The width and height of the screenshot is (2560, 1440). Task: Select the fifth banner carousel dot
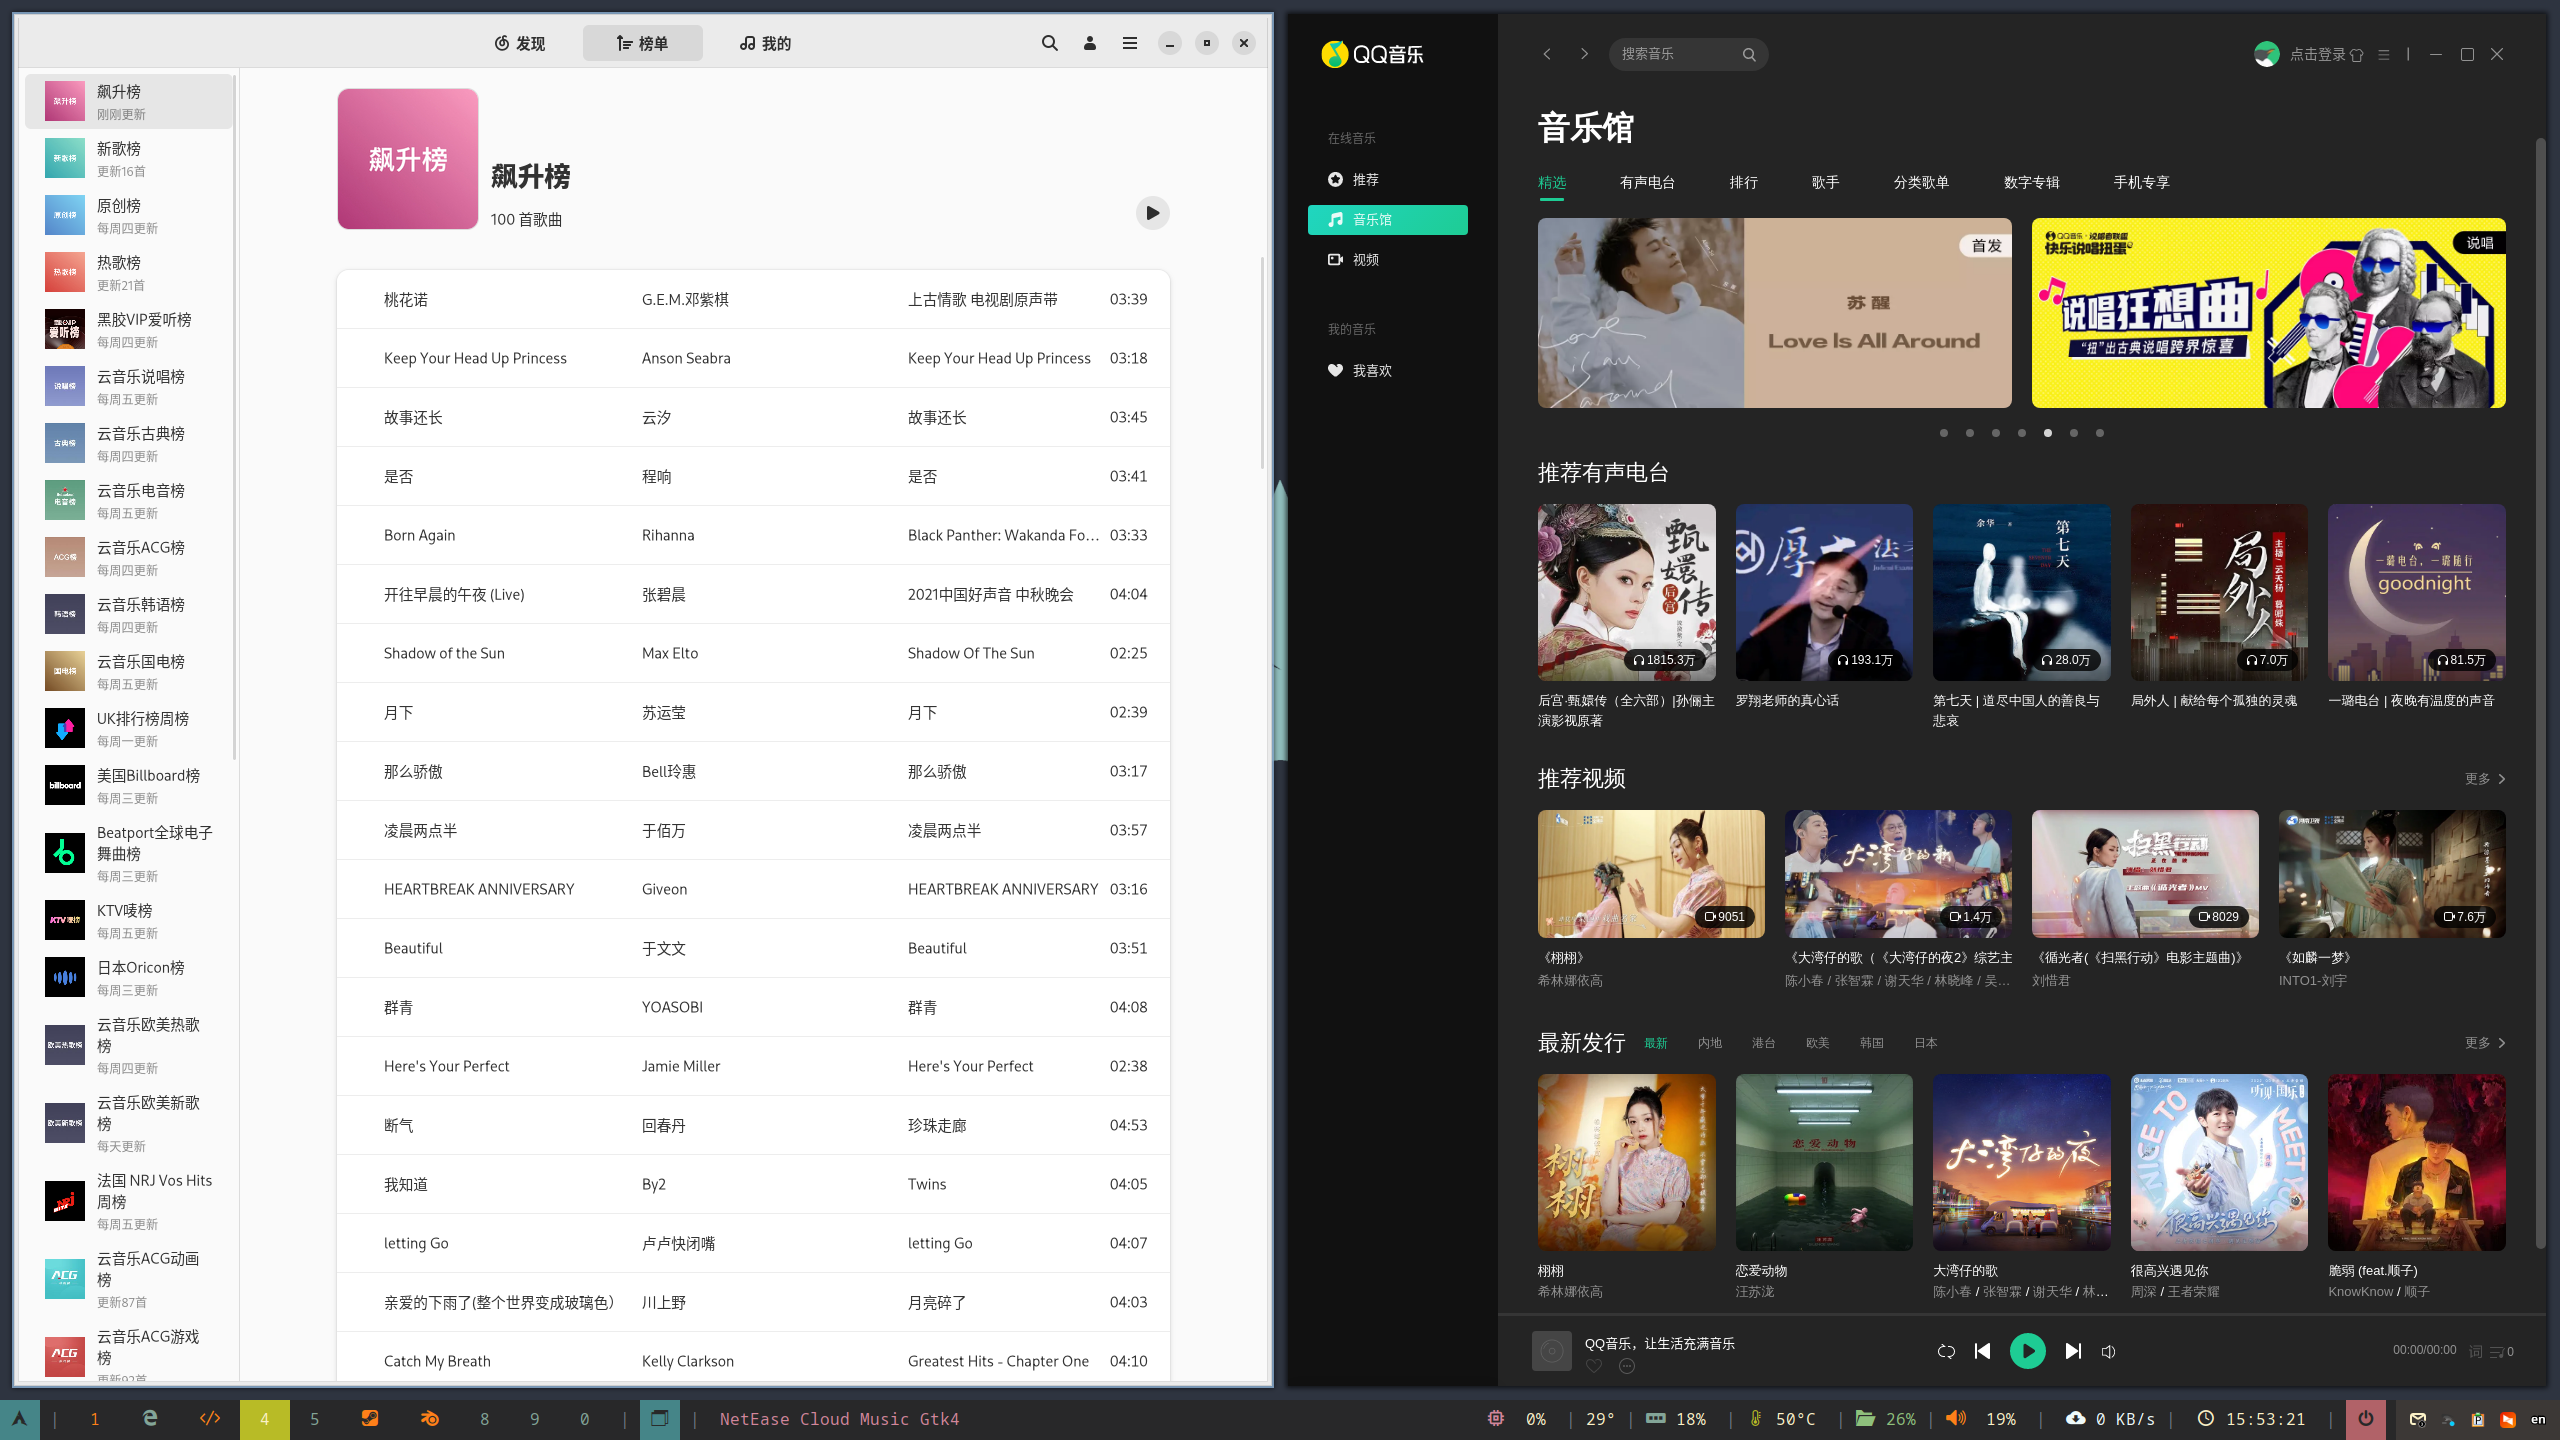click(2048, 433)
